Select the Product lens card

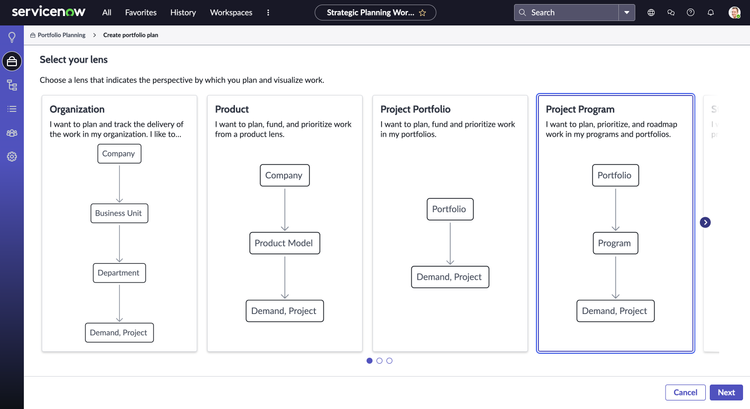click(x=285, y=223)
